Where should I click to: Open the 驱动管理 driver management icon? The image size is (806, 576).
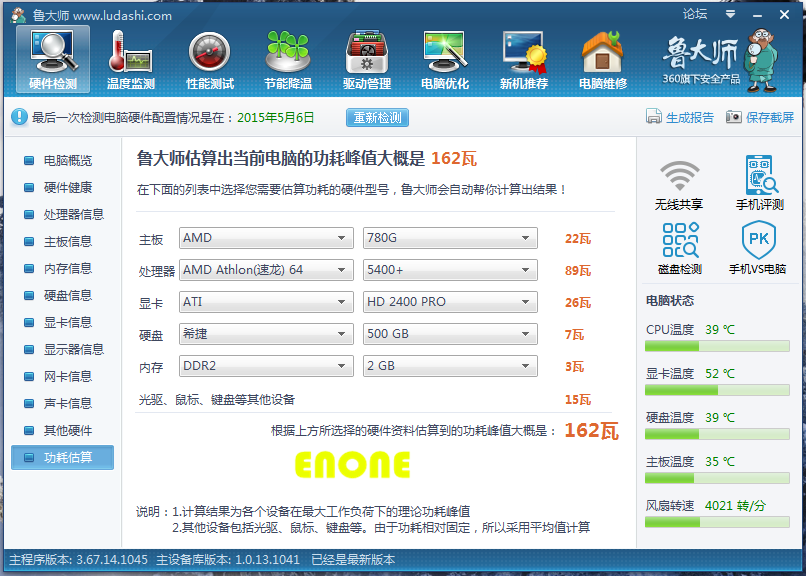(367, 59)
